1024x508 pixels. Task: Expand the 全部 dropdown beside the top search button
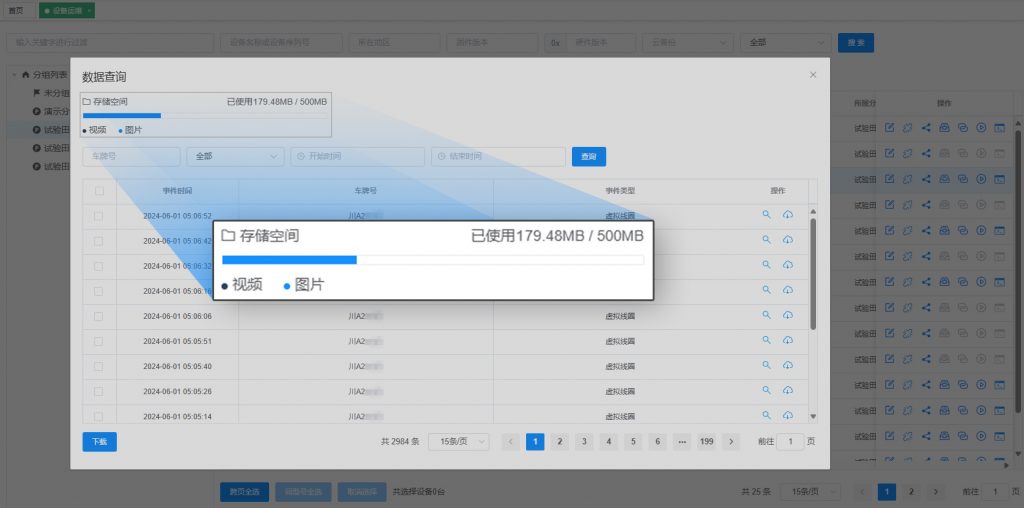(x=785, y=43)
